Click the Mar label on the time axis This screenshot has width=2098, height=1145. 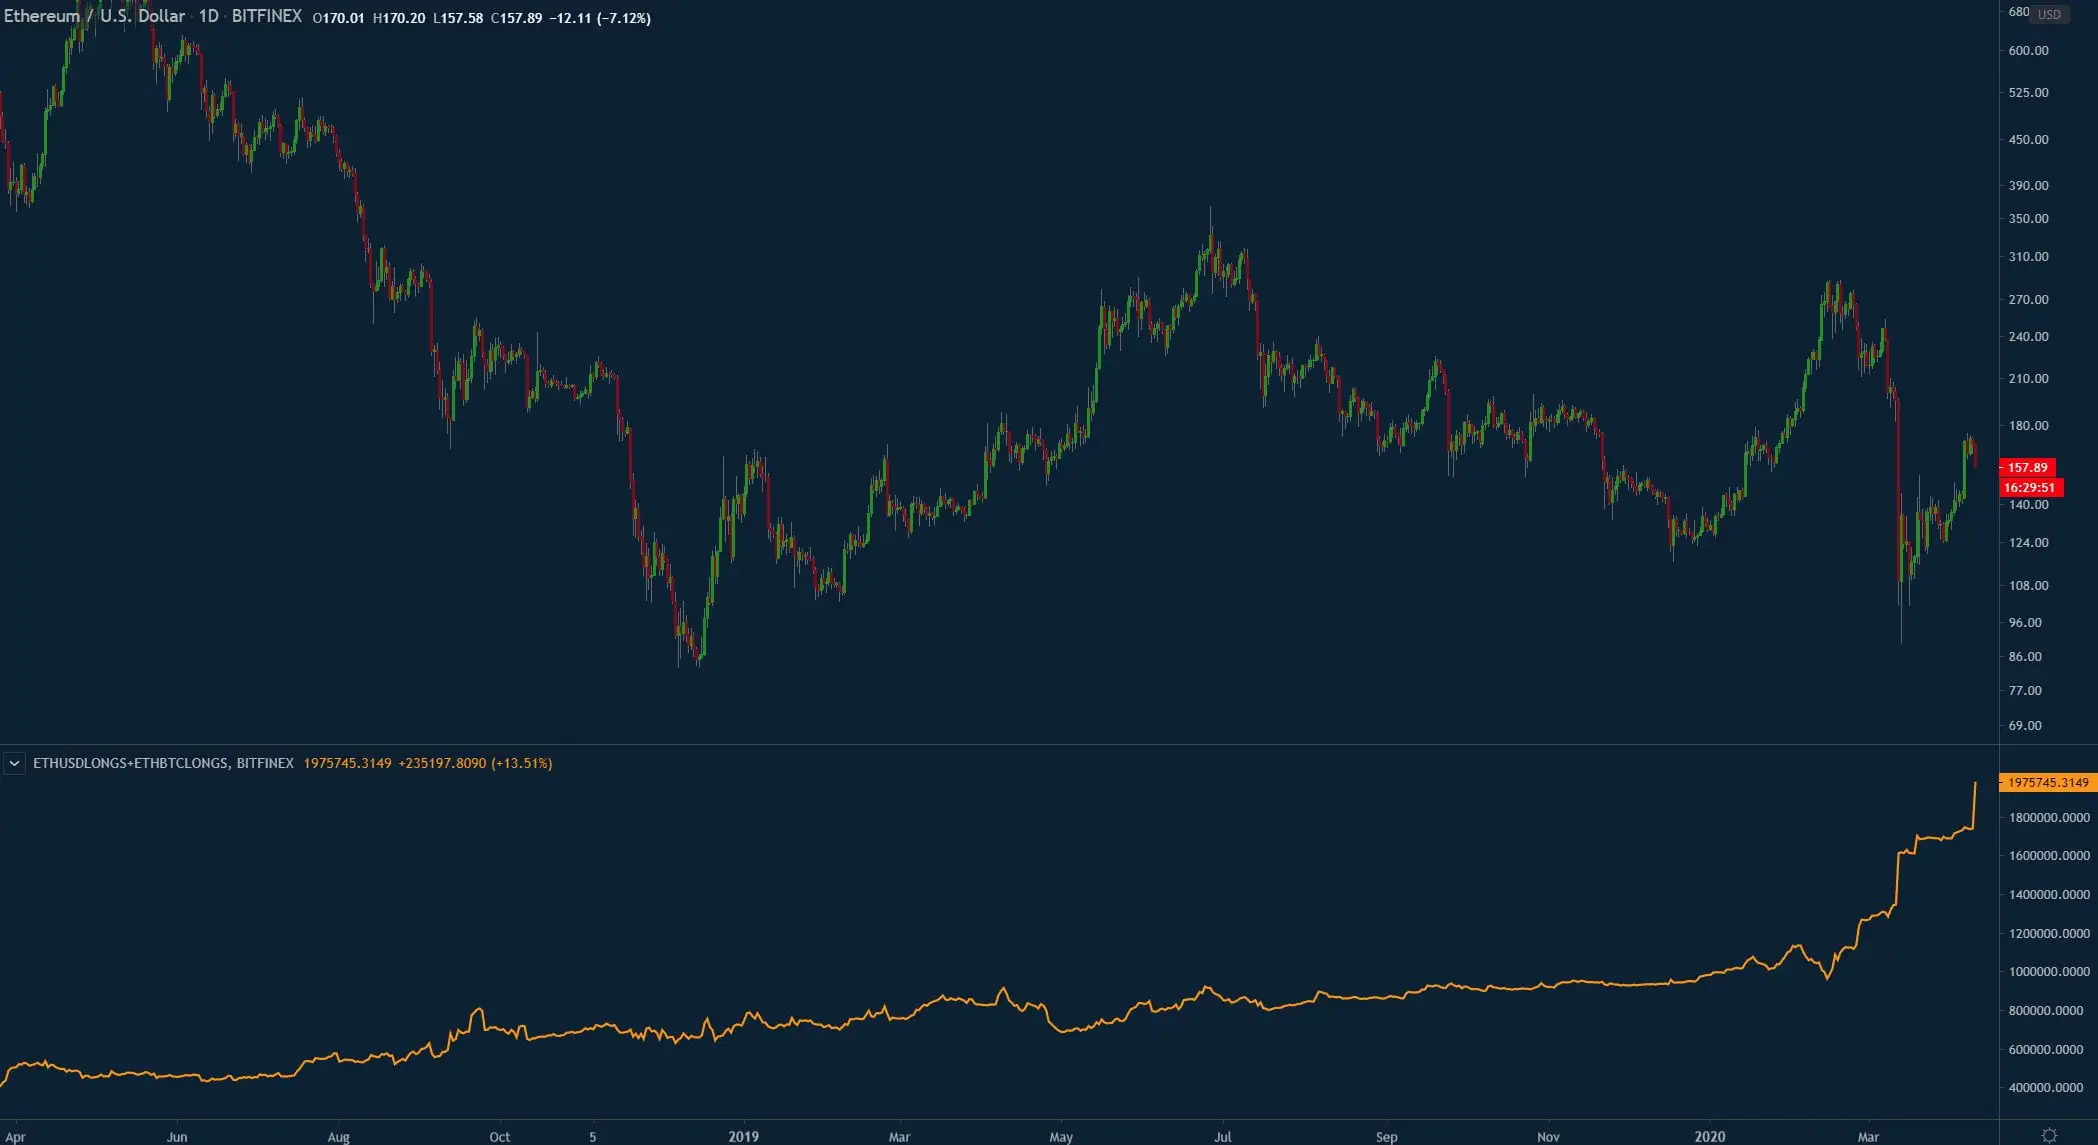(x=899, y=1137)
